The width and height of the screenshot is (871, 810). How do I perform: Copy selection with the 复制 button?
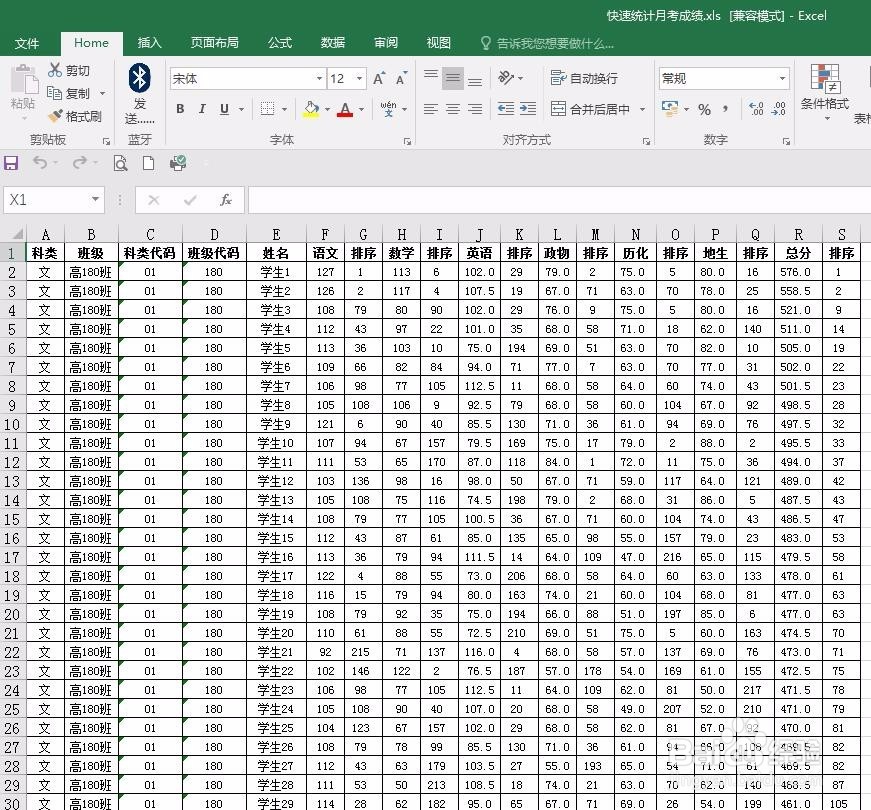(x=69, y=93)
